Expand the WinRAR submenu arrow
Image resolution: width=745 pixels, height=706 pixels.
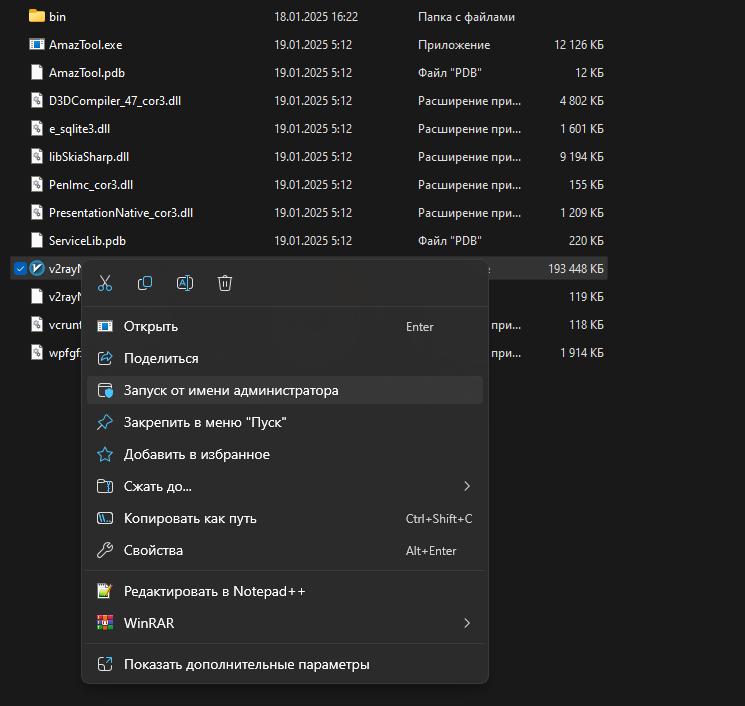pyautogui.click(x=467, y=623)
